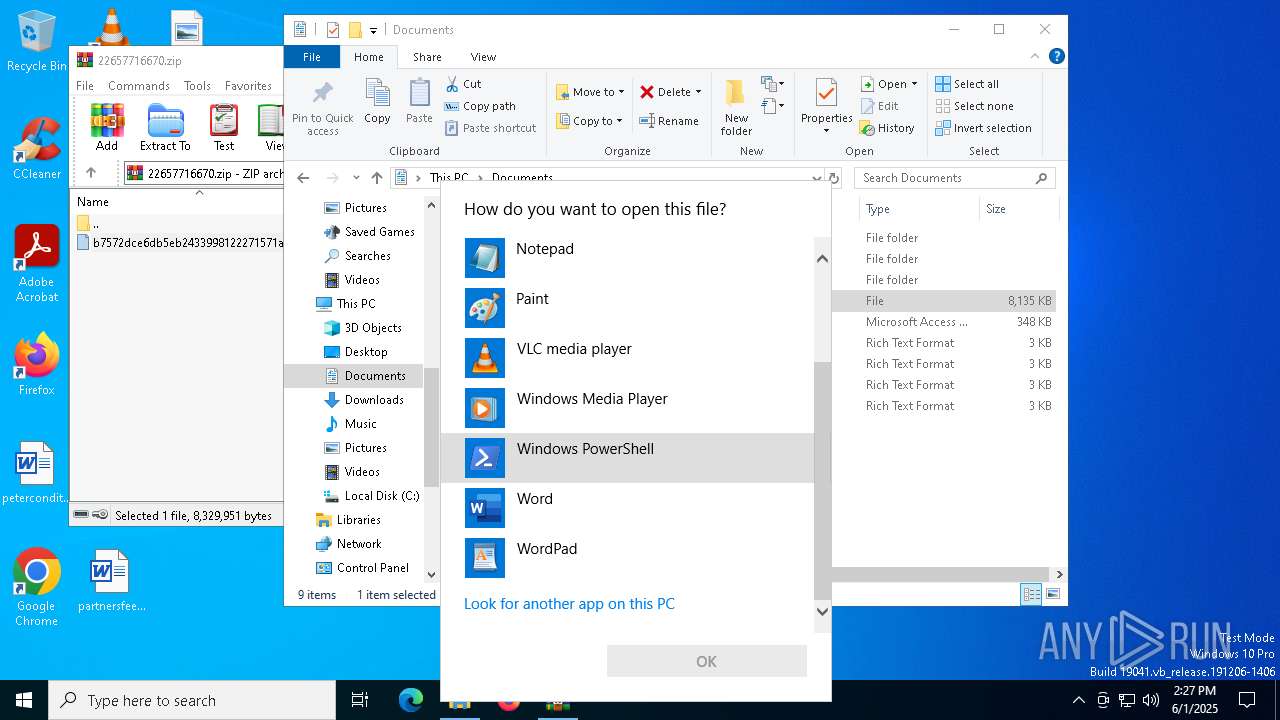Collapse the Explorer ribbon with chevron
This screenshot has height=720, width=1280.
tap(1035, 57)
